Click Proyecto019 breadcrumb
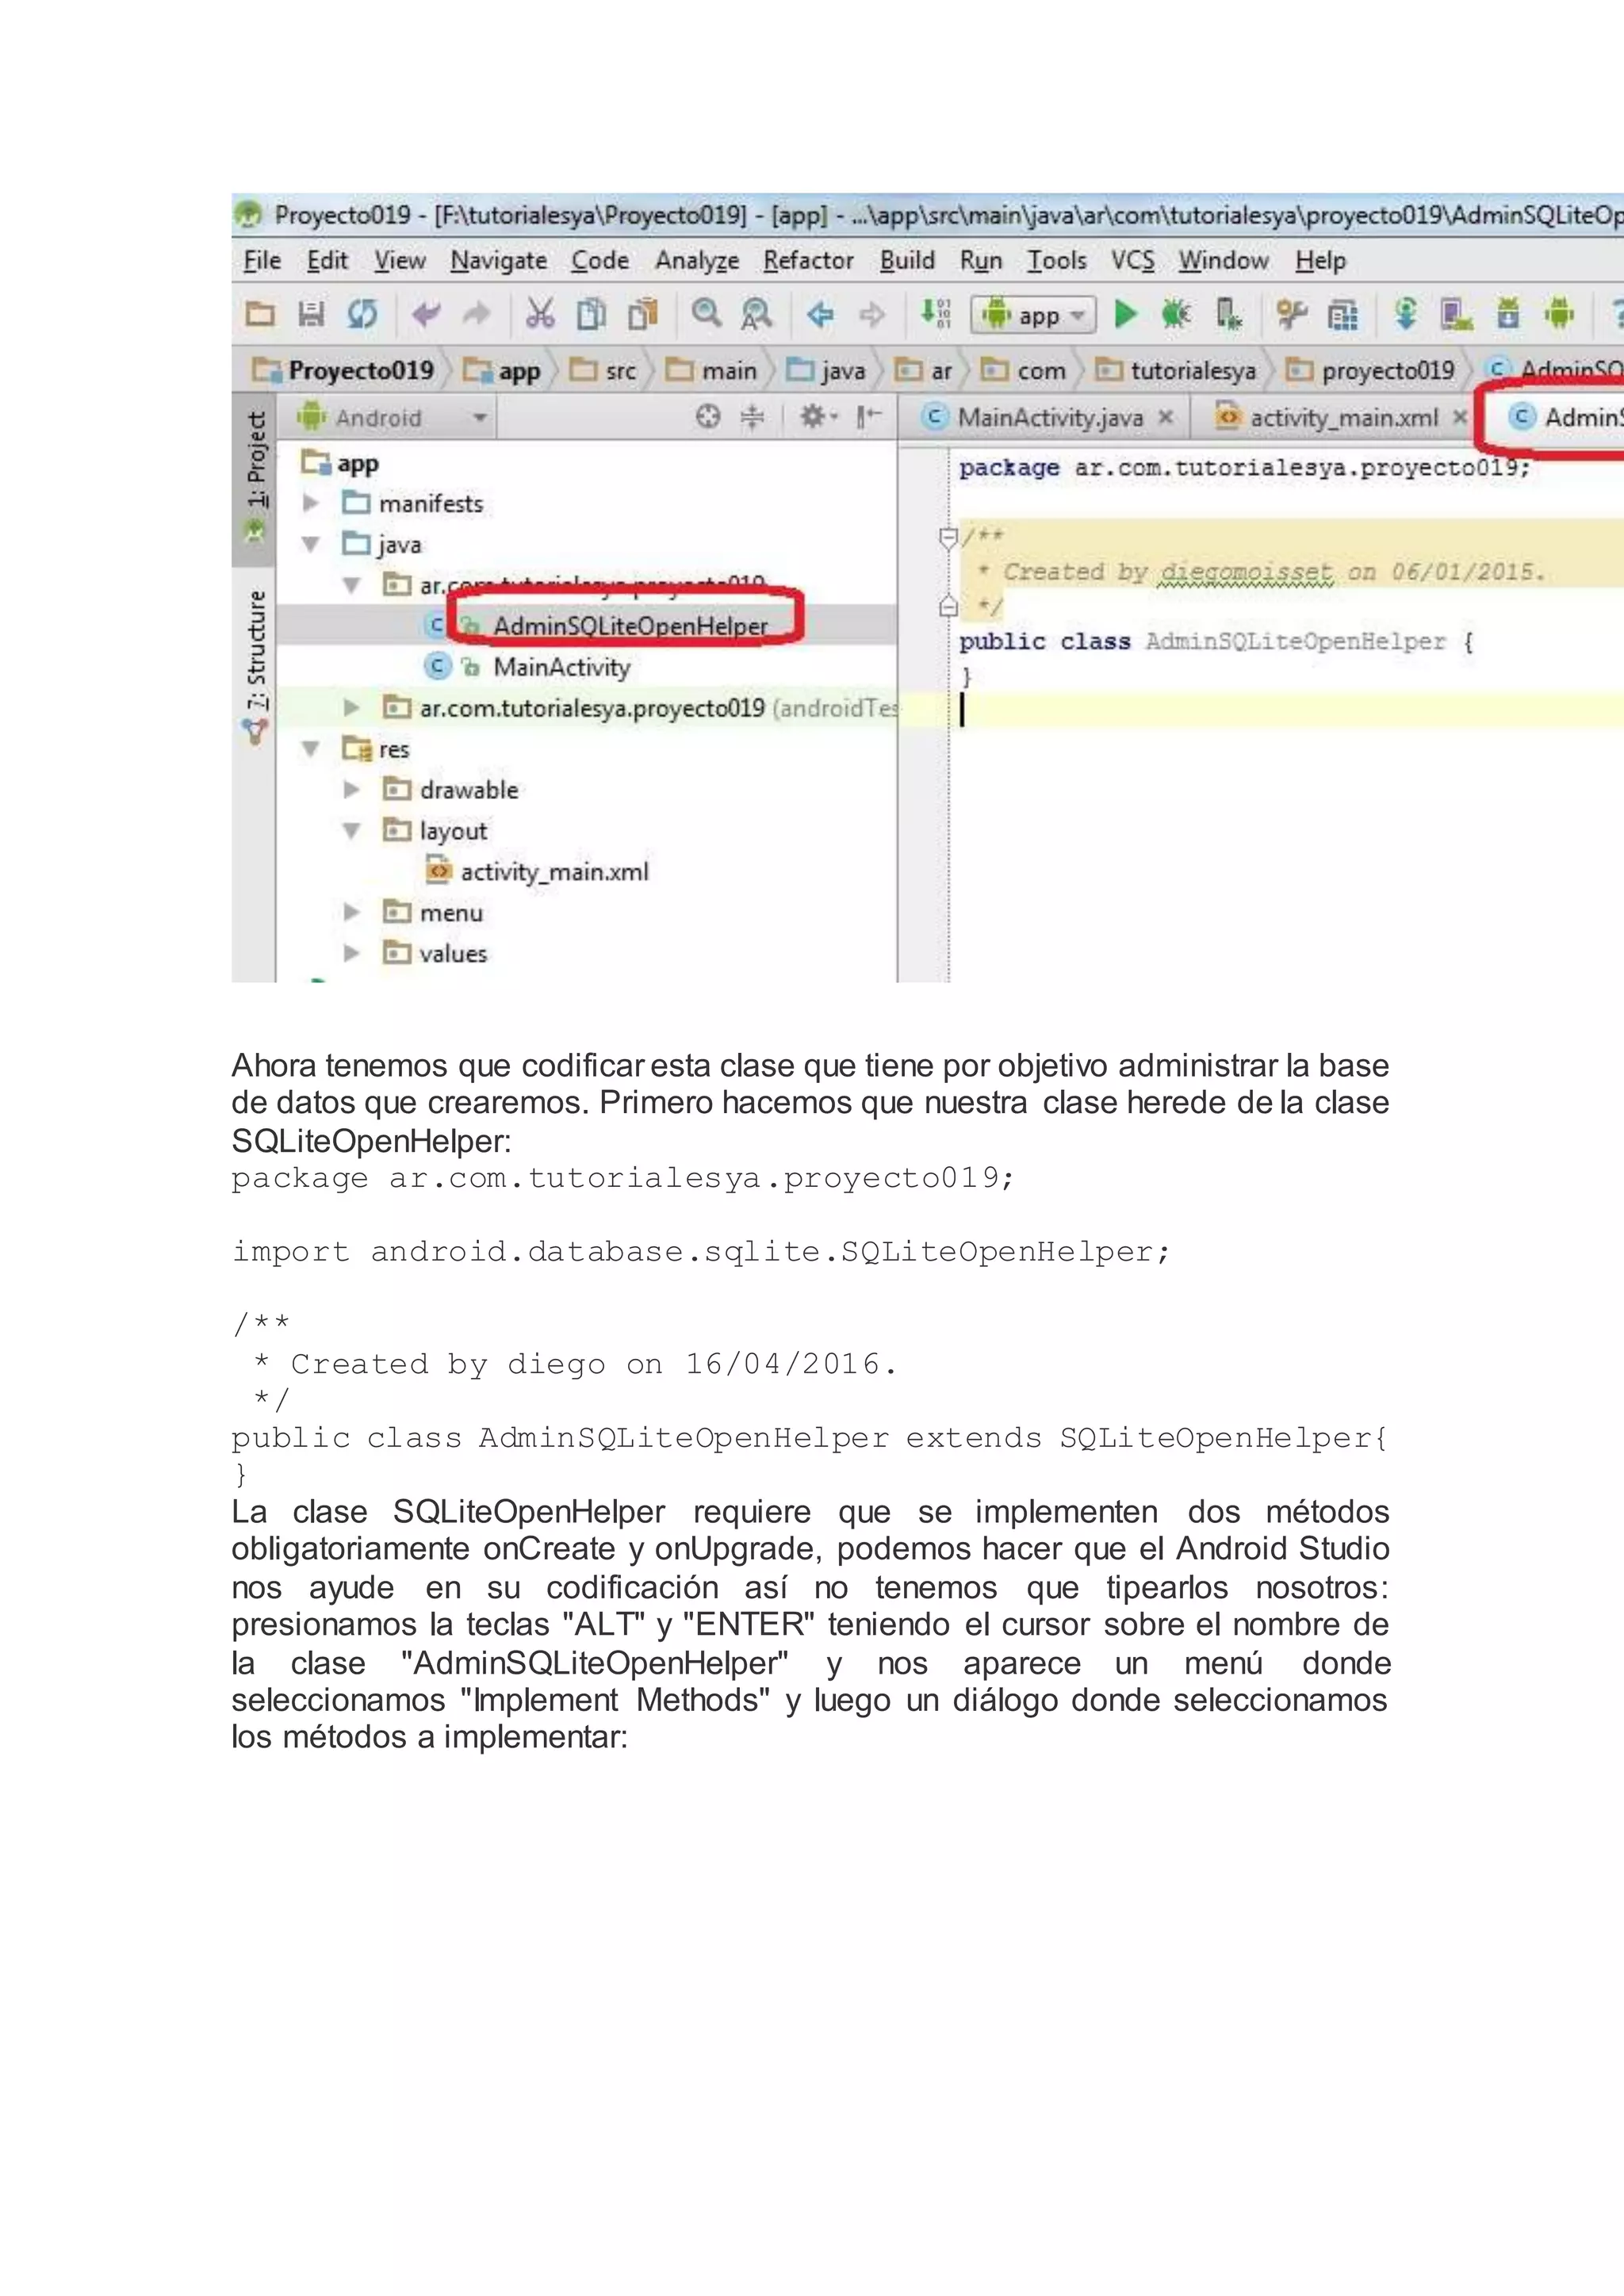 click(x=343, y=370)
